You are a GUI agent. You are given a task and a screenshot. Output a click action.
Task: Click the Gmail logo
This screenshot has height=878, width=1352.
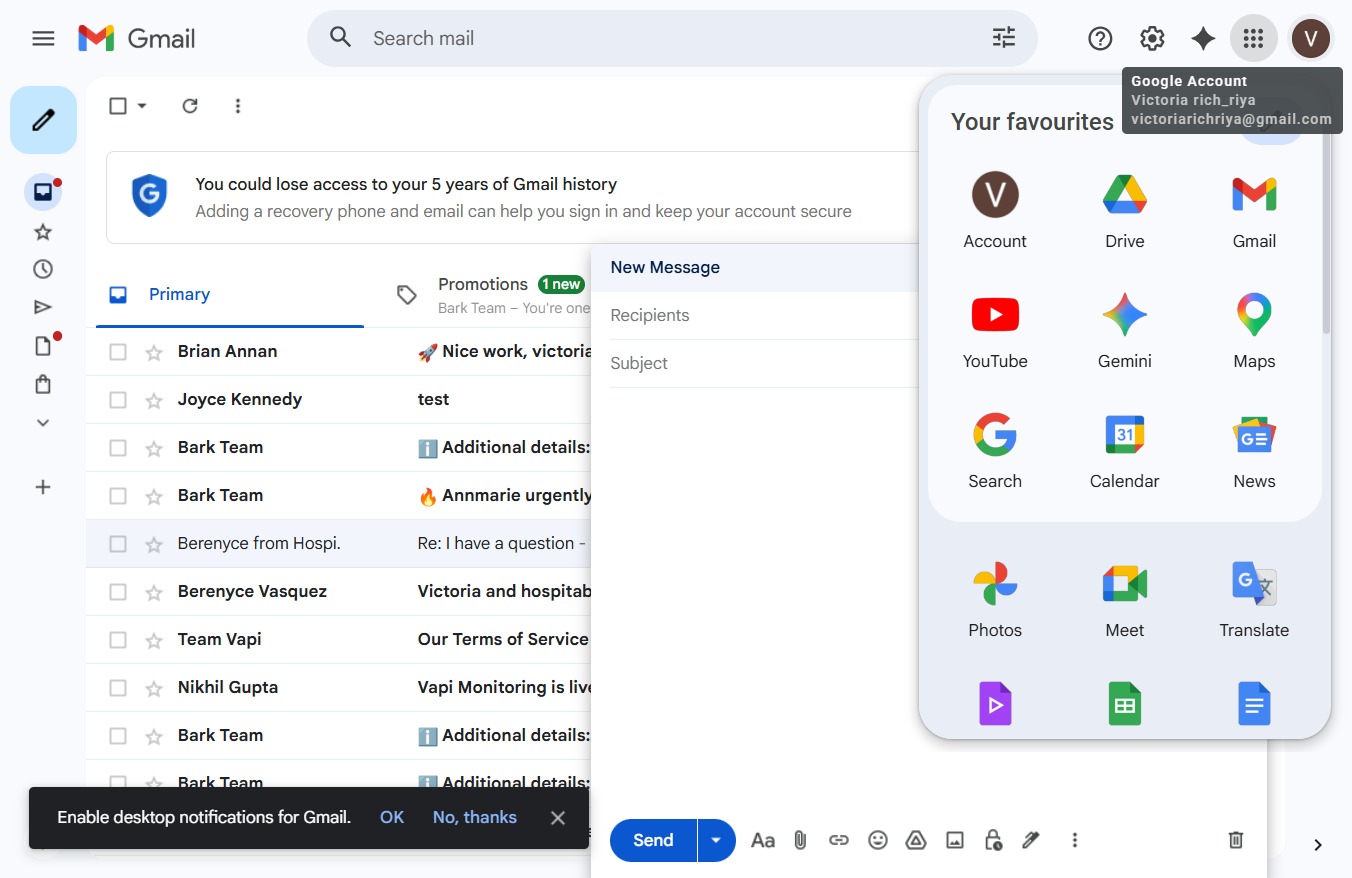[137, 39]
